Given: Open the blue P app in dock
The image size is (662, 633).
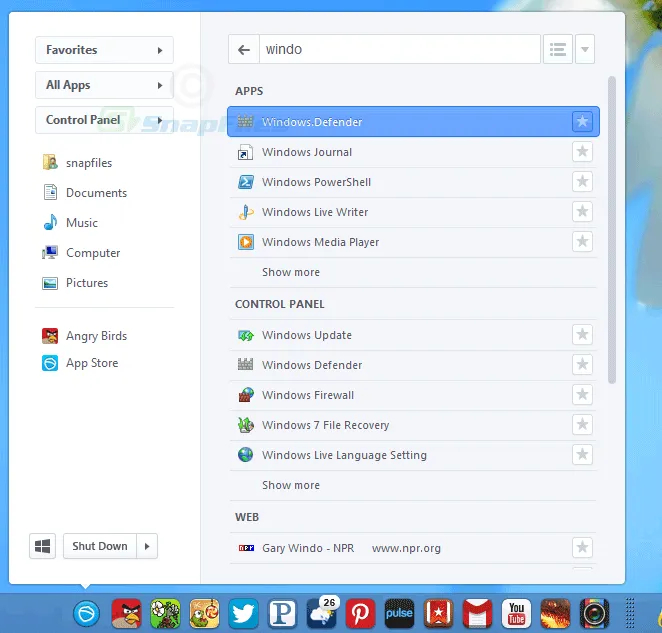Looking at the screenshot, I should 282,613.
